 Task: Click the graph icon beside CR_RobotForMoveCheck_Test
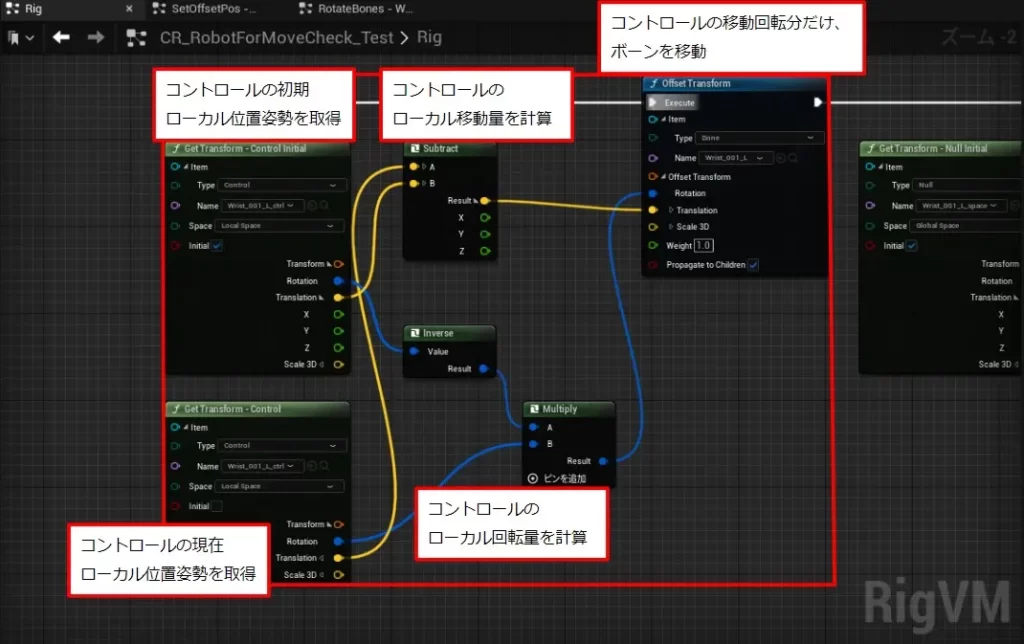(137, 36)
